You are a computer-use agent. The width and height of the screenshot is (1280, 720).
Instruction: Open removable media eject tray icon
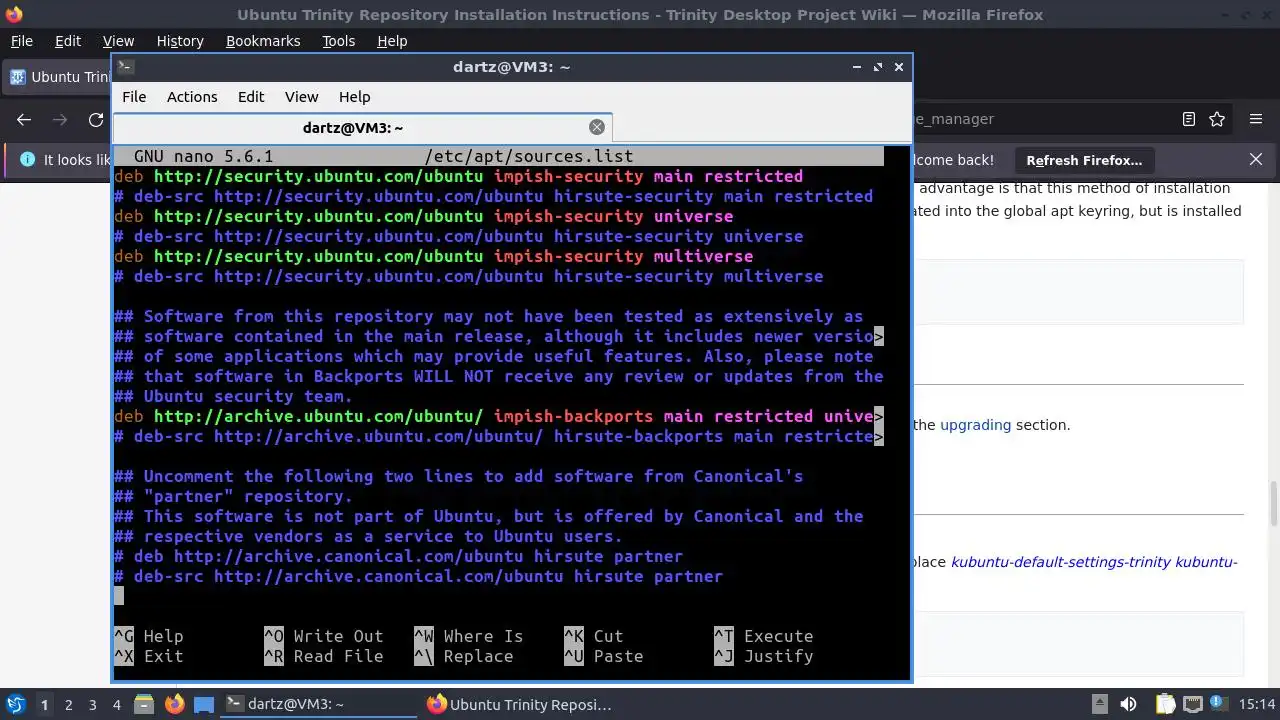point(1100,704)
